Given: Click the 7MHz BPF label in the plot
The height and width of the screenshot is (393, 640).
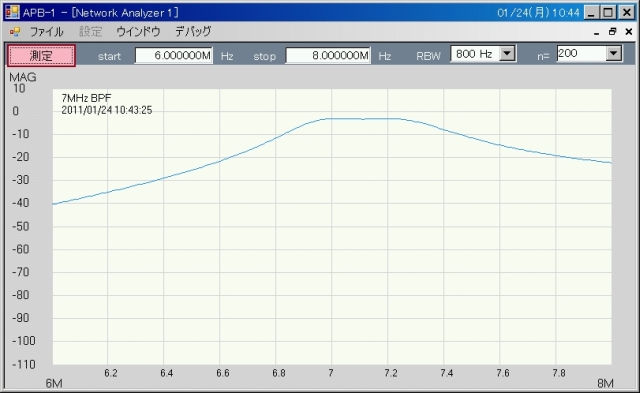Looking at the screenshot, I should pos(86,98).
